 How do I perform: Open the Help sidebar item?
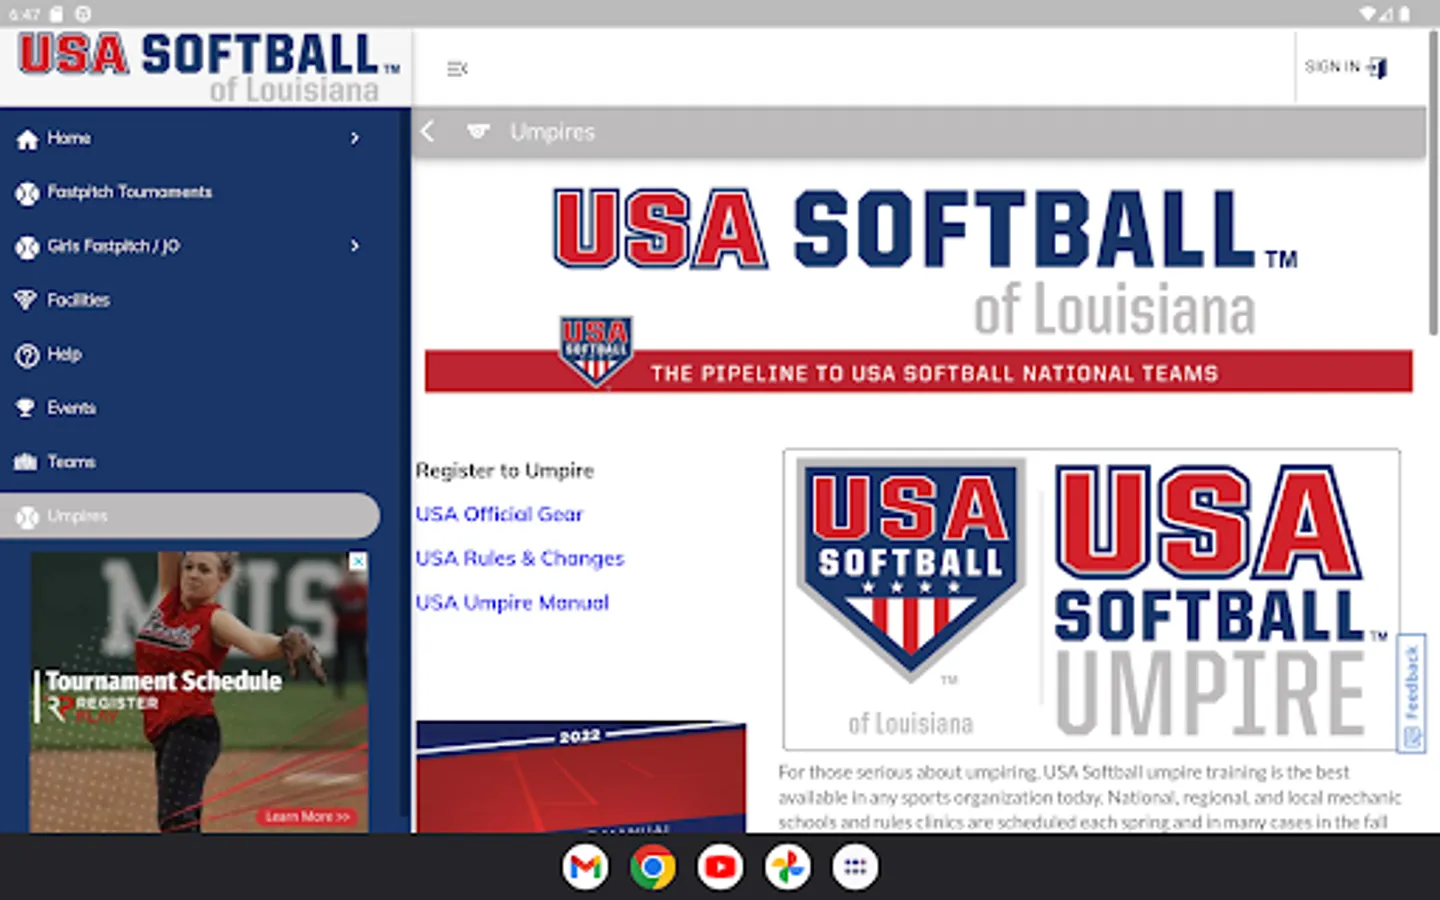[x=190, y=354]
